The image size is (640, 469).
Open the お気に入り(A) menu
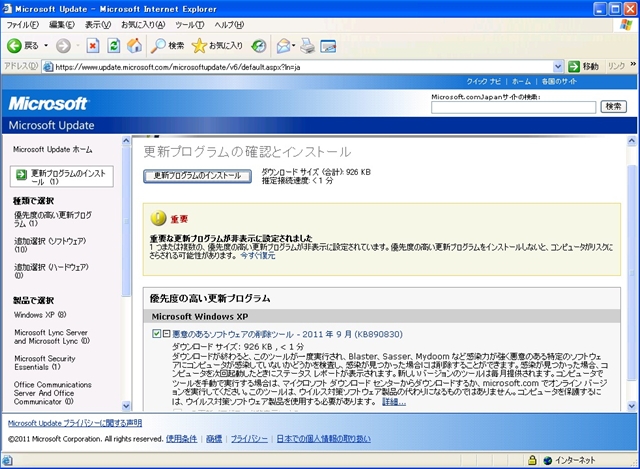point(143,25)
